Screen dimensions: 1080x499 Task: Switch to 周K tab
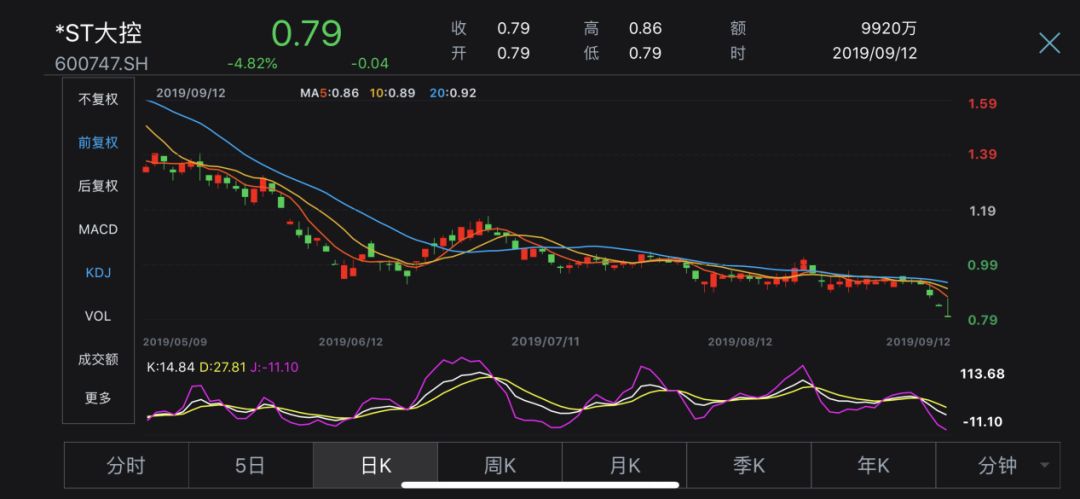coord(500,466)
